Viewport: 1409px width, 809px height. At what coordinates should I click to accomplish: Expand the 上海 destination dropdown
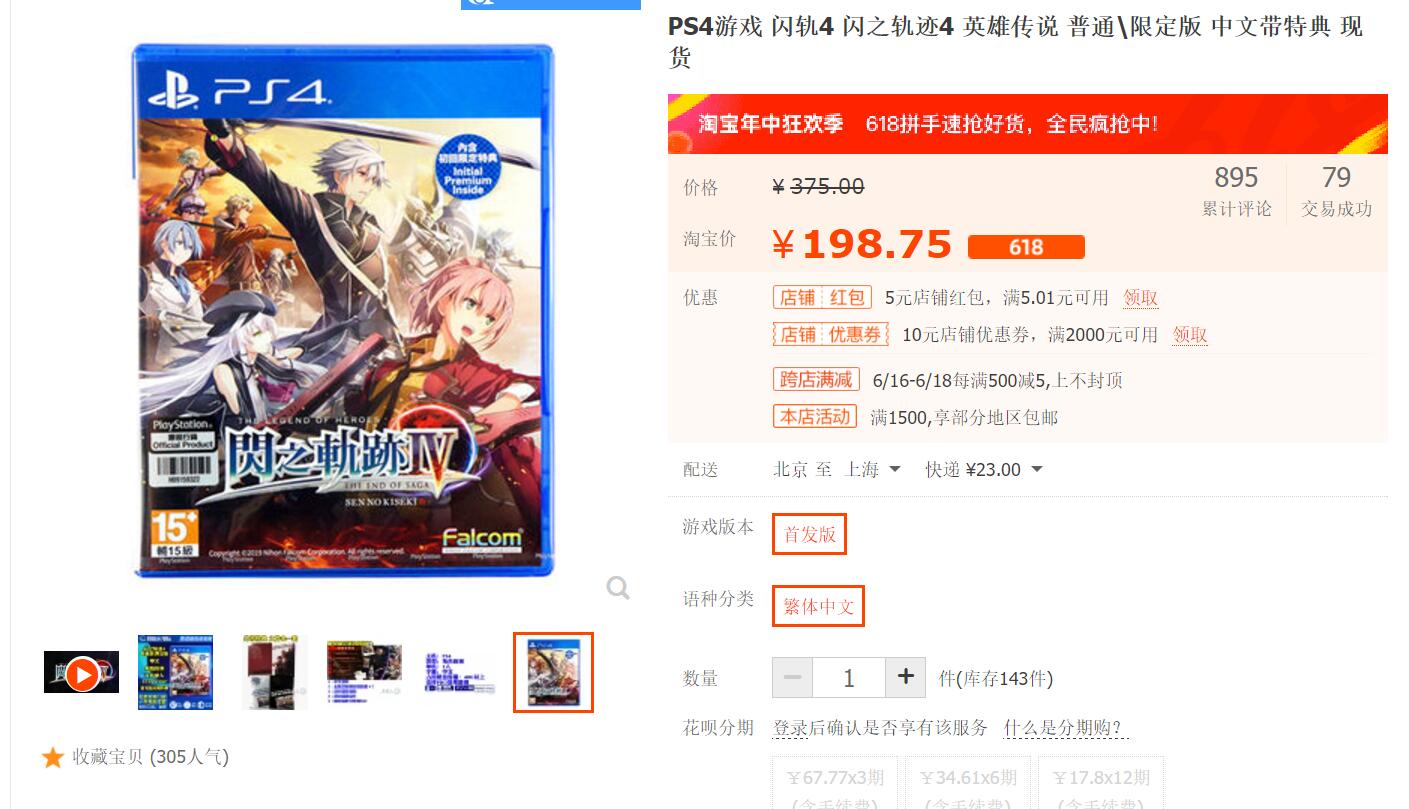click(873, 469)
